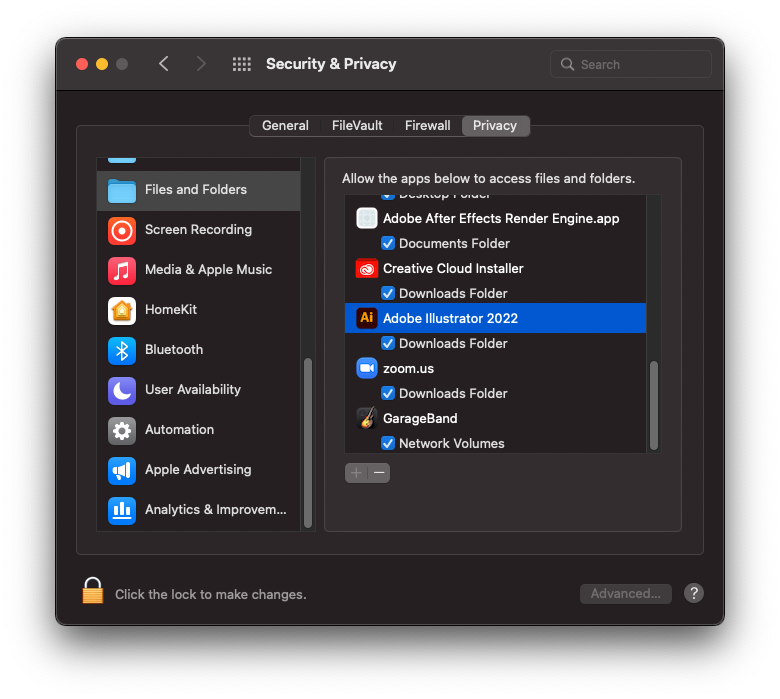Switch to the FileVault tab
This screenshot has height=699, width=780.
pos(357,125)
